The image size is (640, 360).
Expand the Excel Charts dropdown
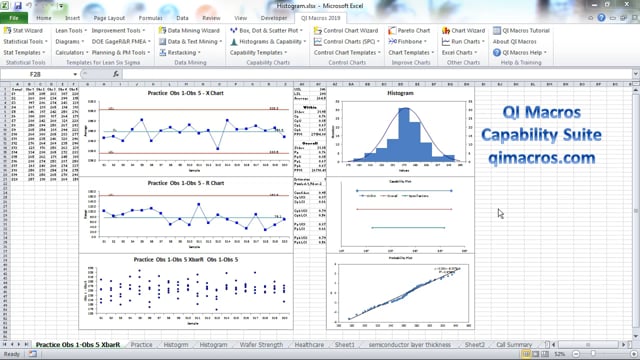459,53
